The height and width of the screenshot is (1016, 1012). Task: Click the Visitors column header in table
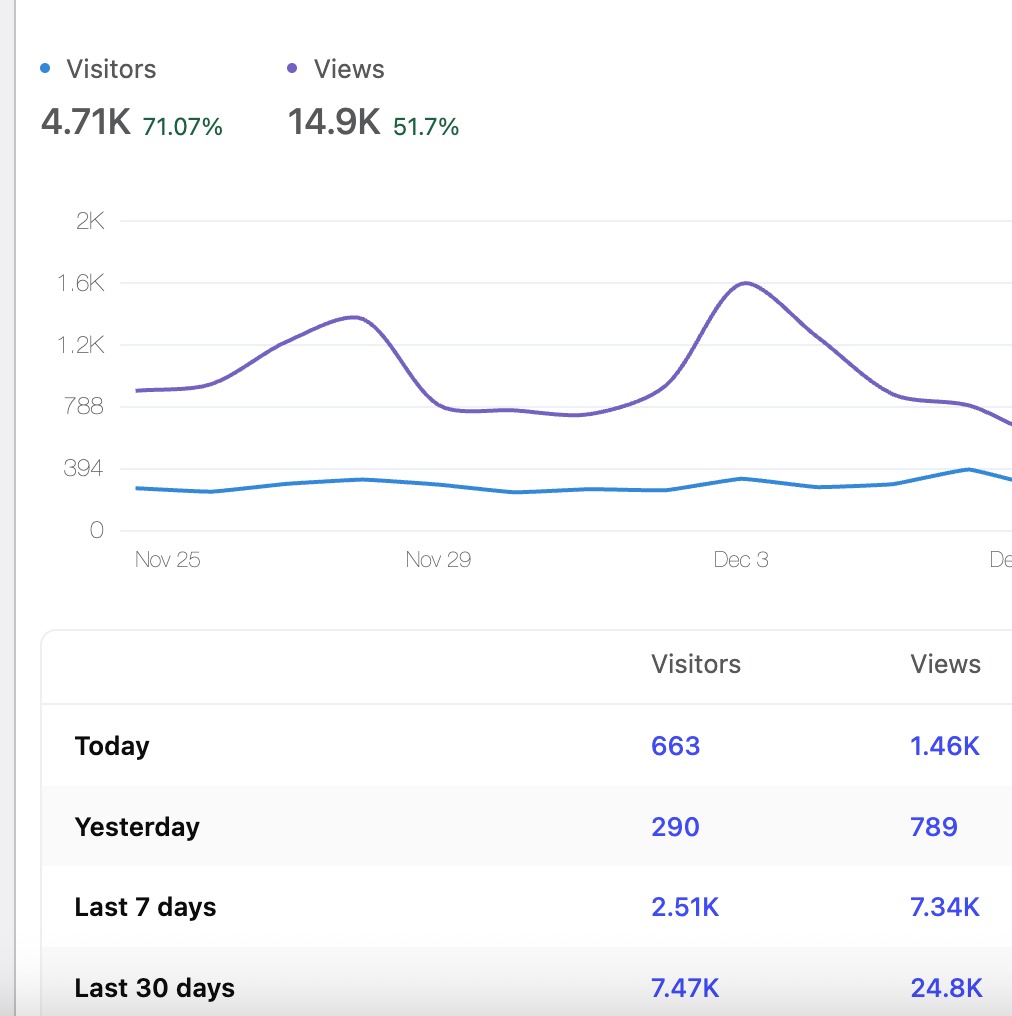coord(695,664)
